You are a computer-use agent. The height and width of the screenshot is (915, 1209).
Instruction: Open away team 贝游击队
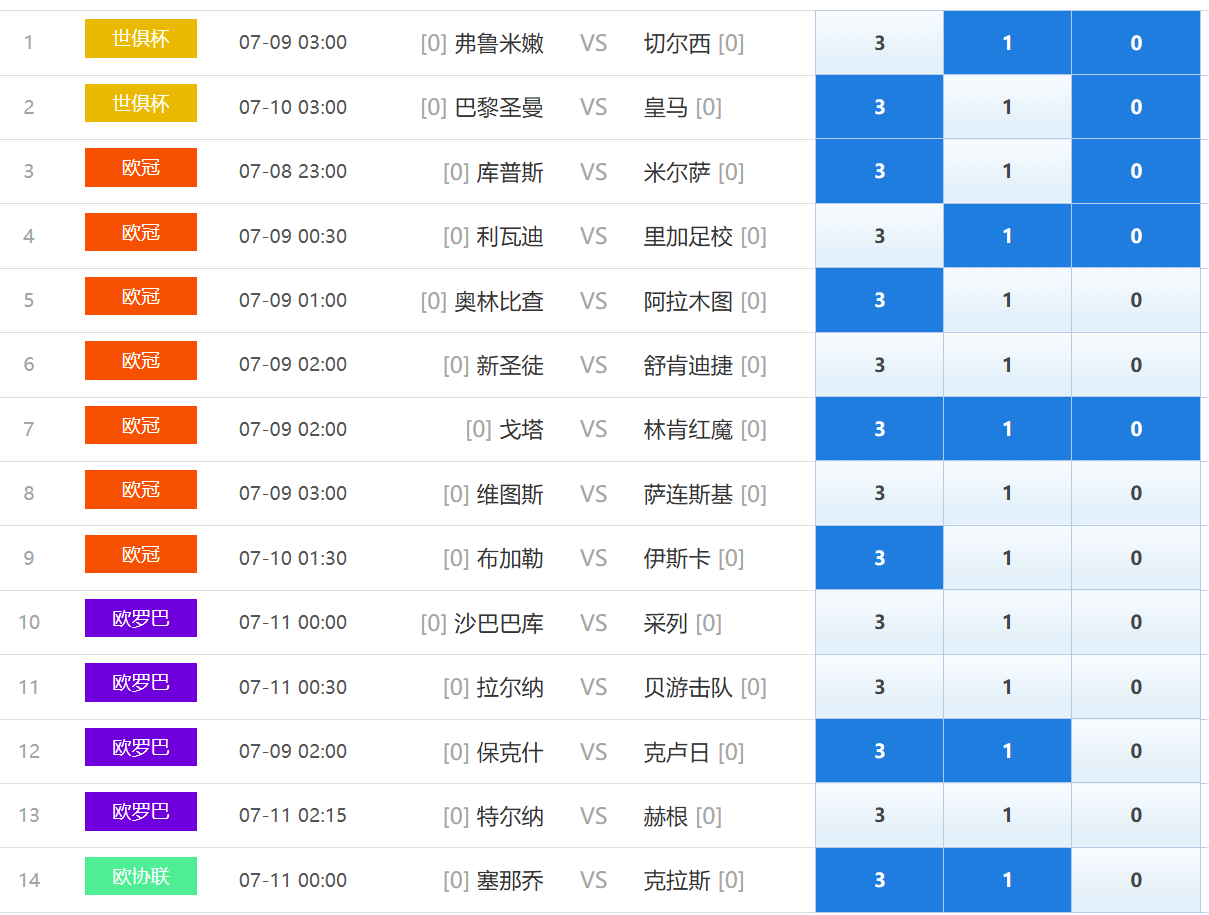click(688, 687)
